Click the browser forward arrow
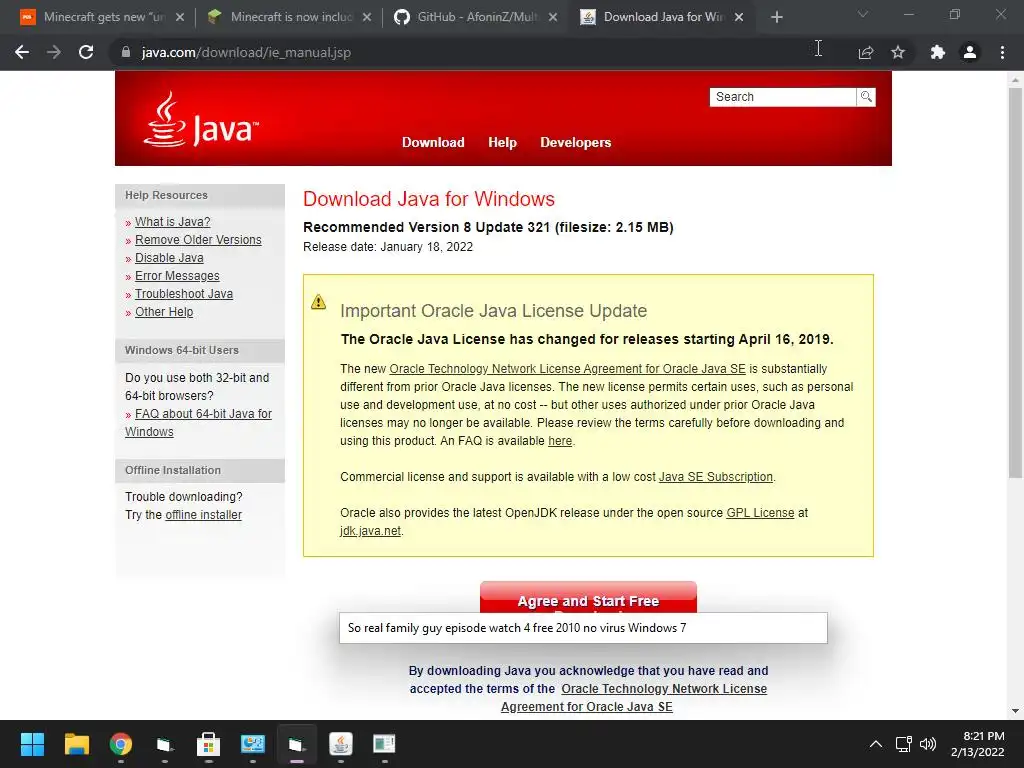The width and height of the screenshot is (1024, 768). (54, 52)
